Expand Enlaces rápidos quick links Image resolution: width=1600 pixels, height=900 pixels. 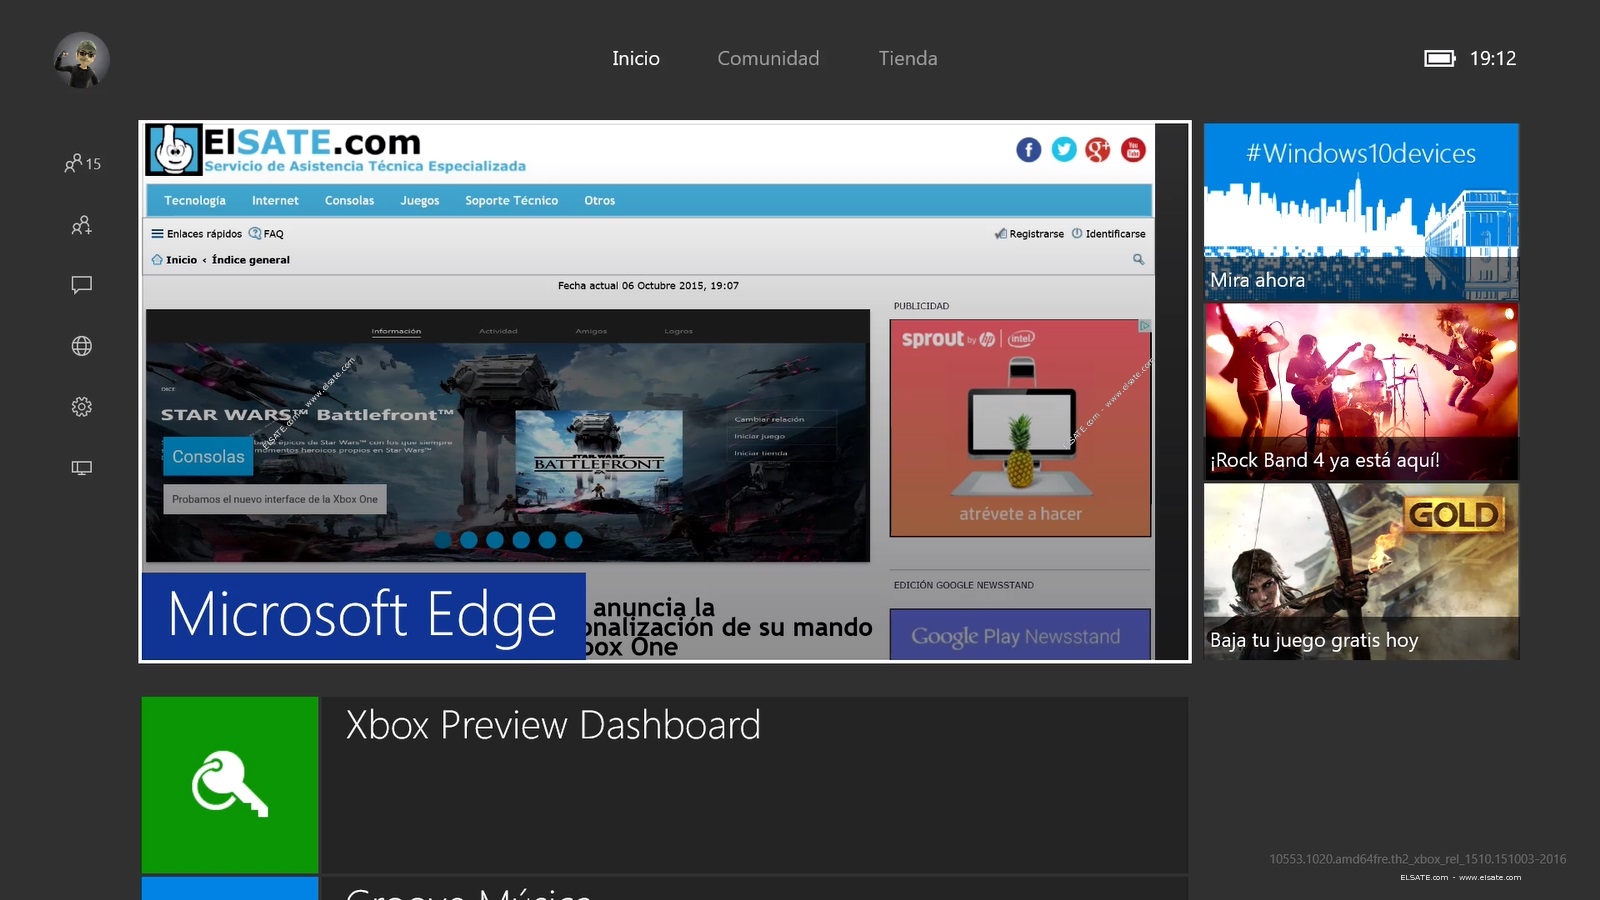click(197, 234)
